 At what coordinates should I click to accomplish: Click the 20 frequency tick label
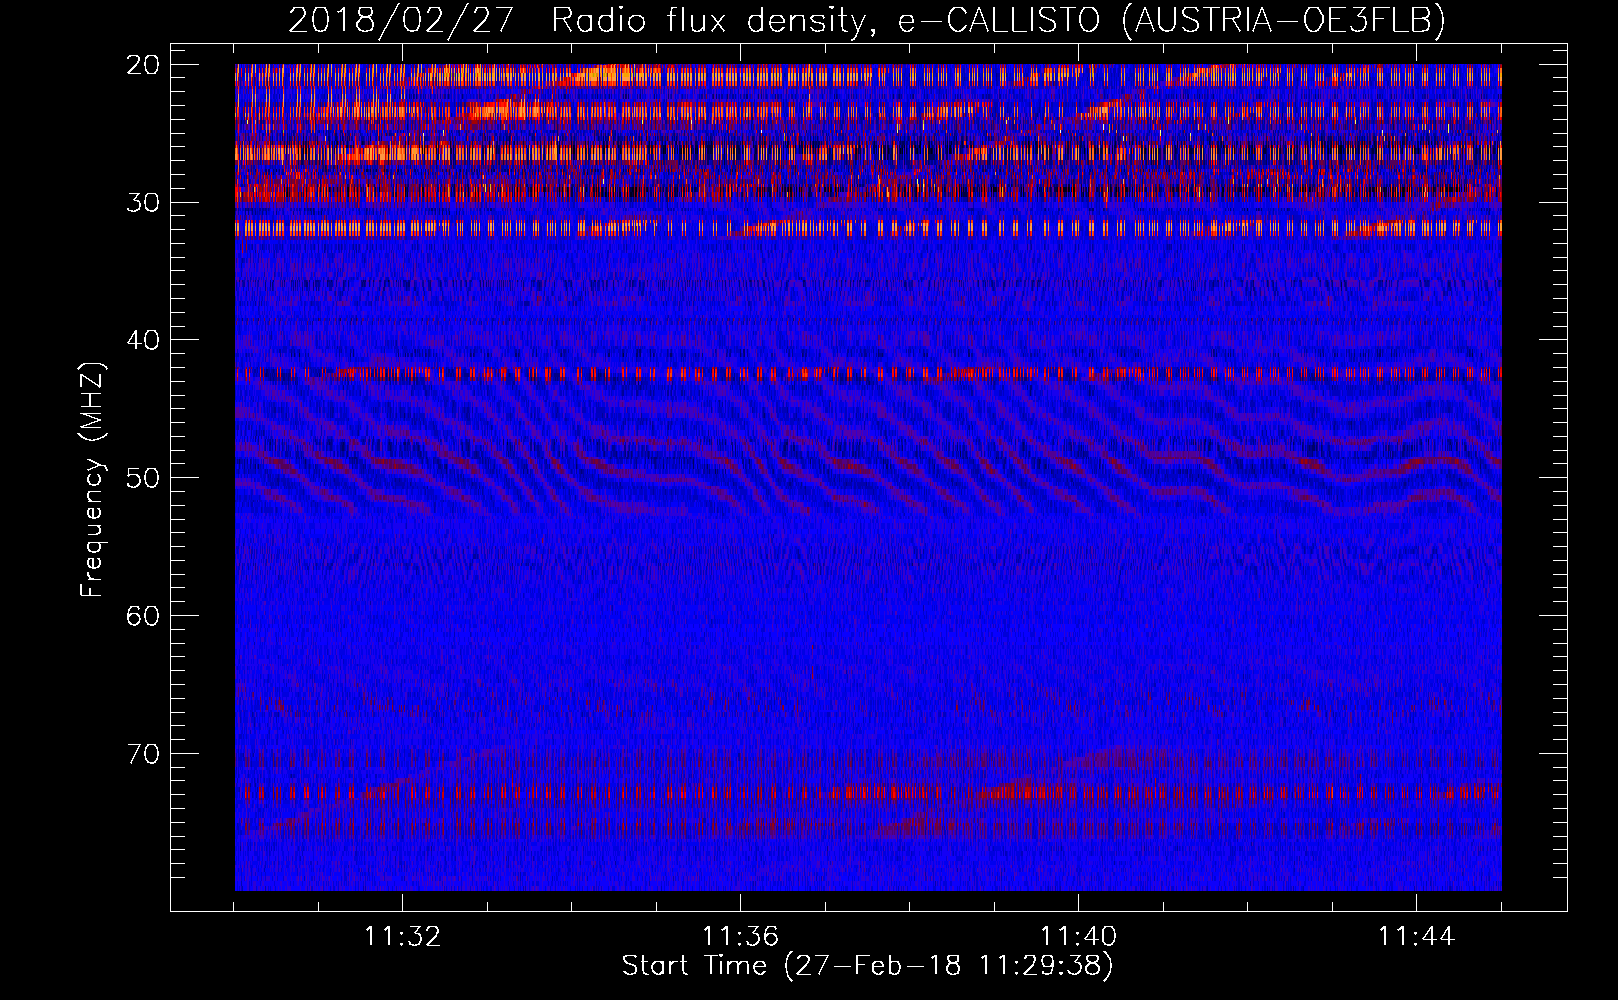coord(143,65)
